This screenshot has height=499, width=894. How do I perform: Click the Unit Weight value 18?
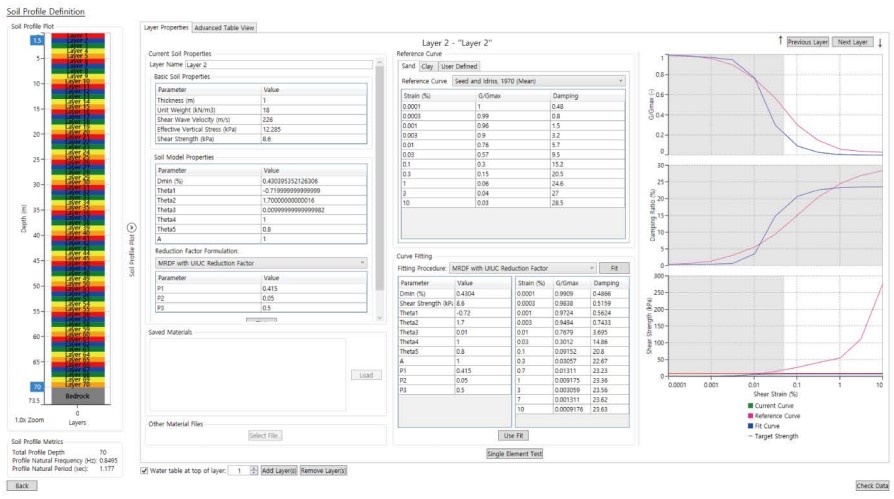click(314, 110)
